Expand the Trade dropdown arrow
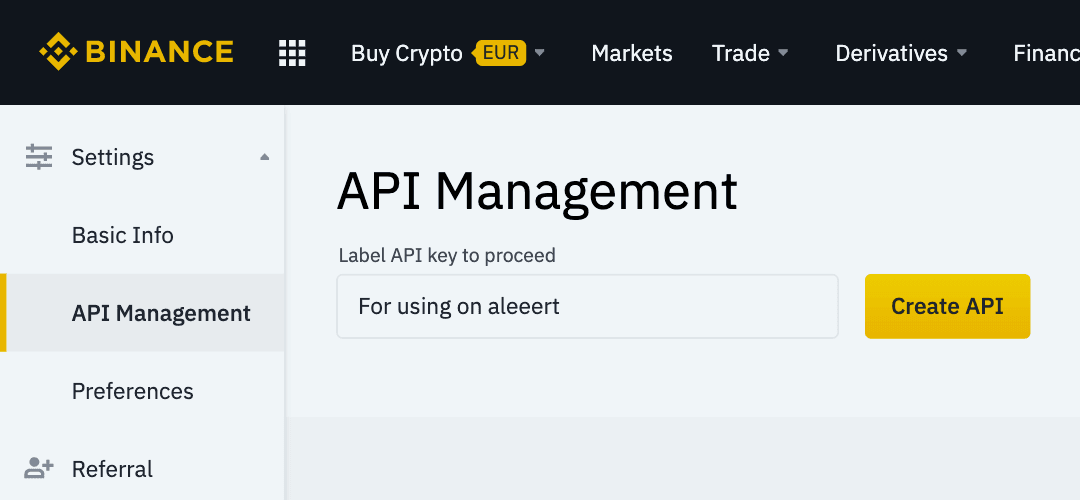1080x500 pixels. [x=784, y=53]
